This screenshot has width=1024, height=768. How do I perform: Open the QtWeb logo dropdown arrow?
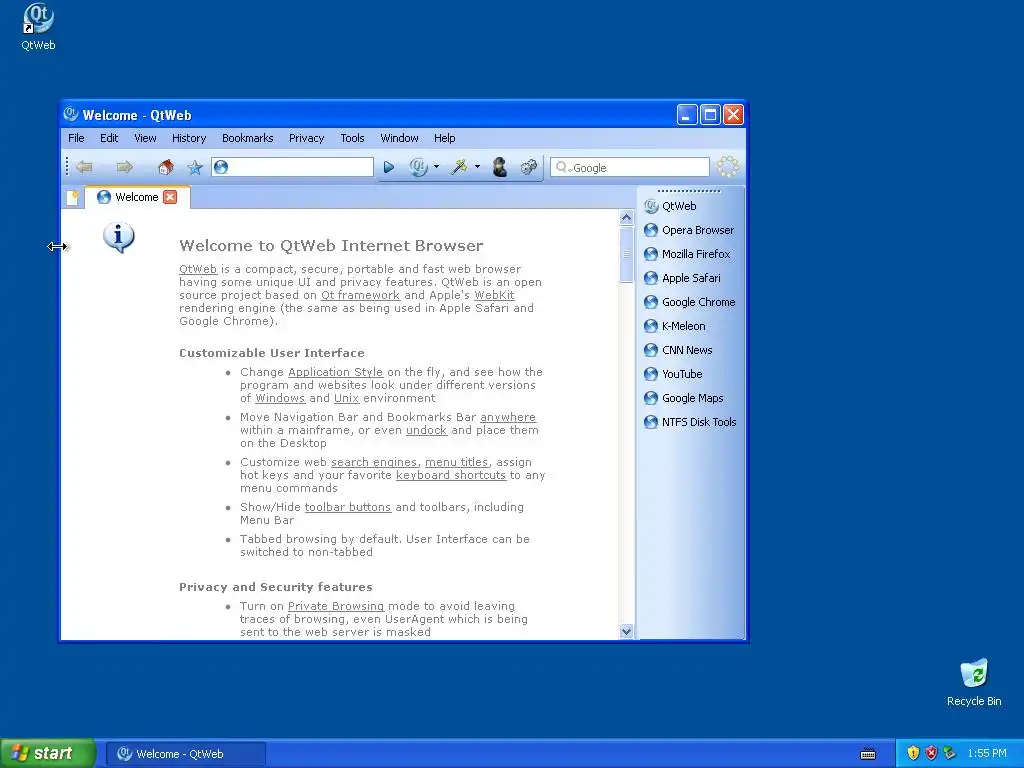click(436, 167)
